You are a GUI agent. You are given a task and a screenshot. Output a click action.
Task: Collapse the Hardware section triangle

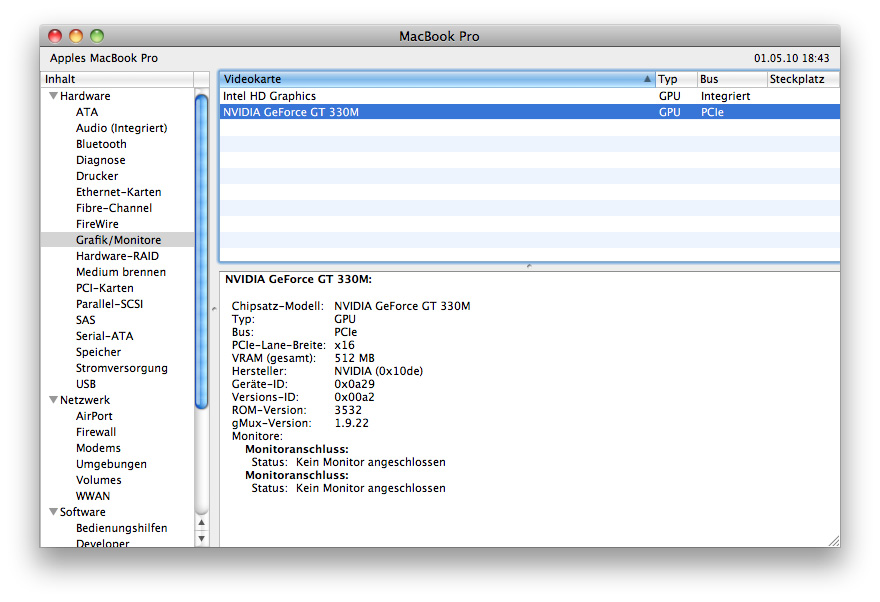(53, 96)
